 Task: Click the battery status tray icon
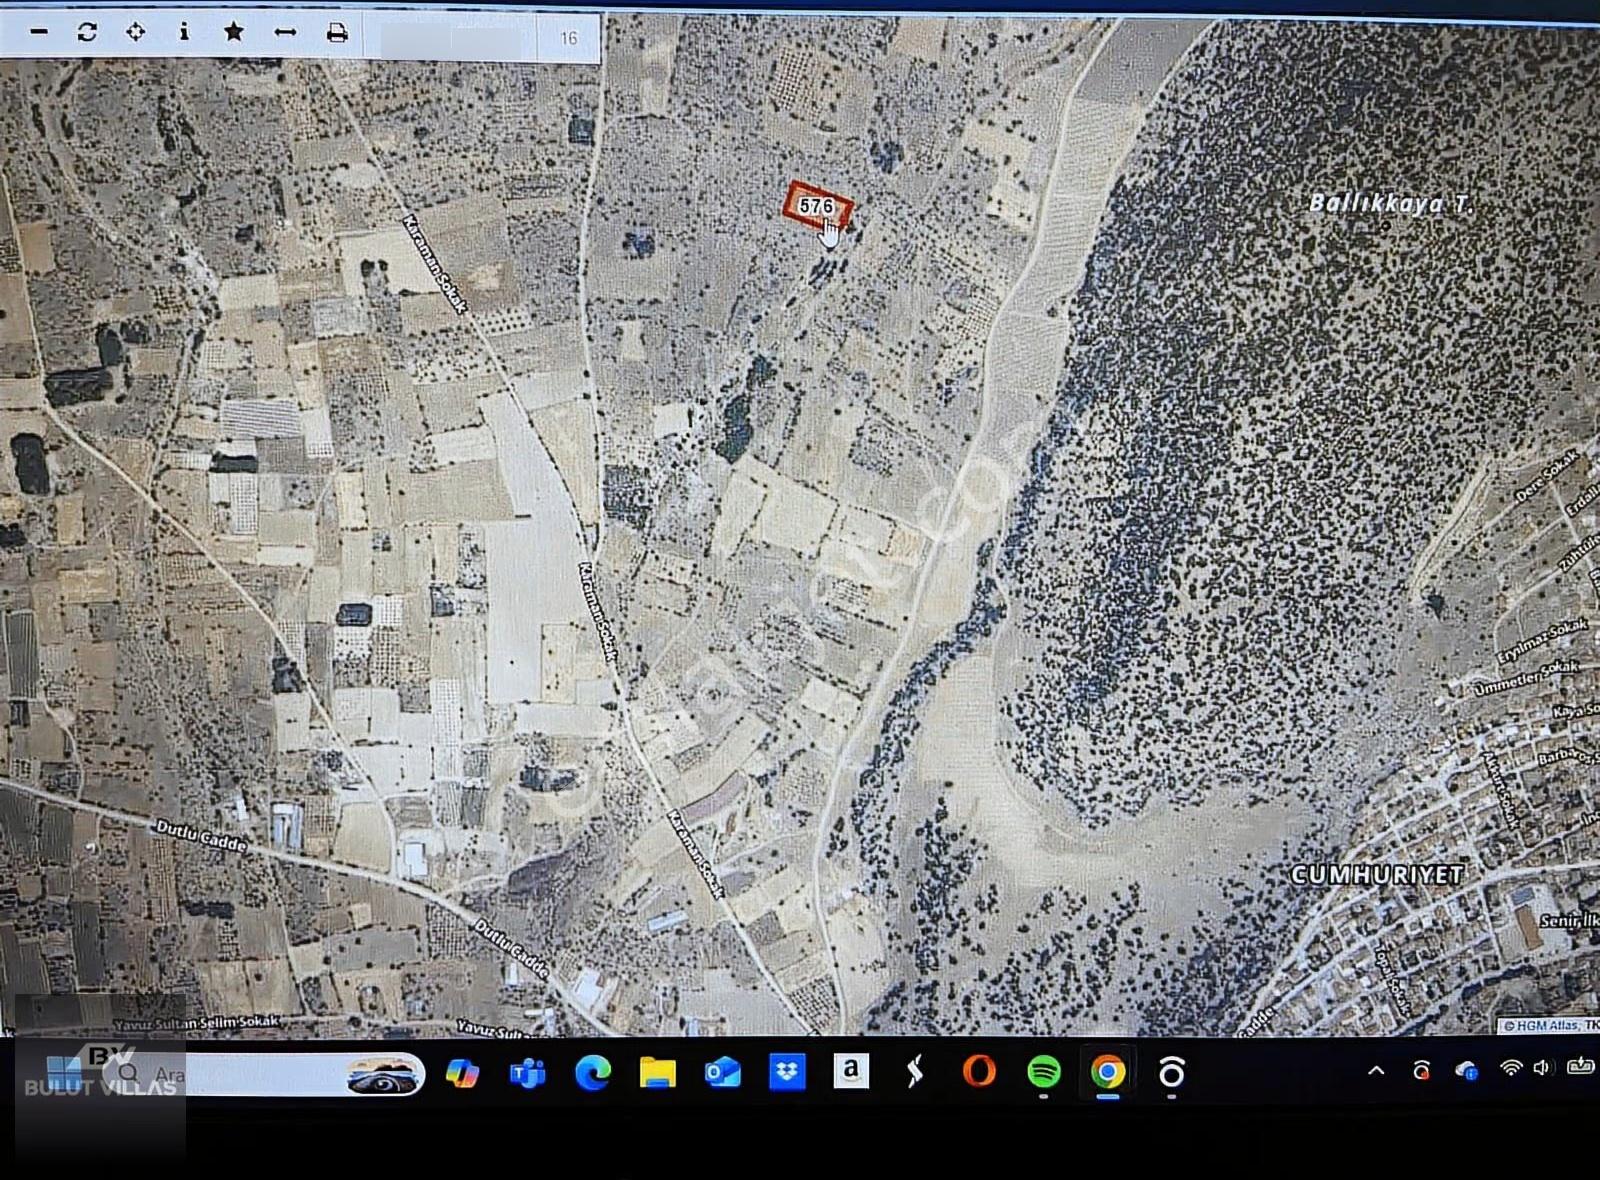point(1580,1066)
